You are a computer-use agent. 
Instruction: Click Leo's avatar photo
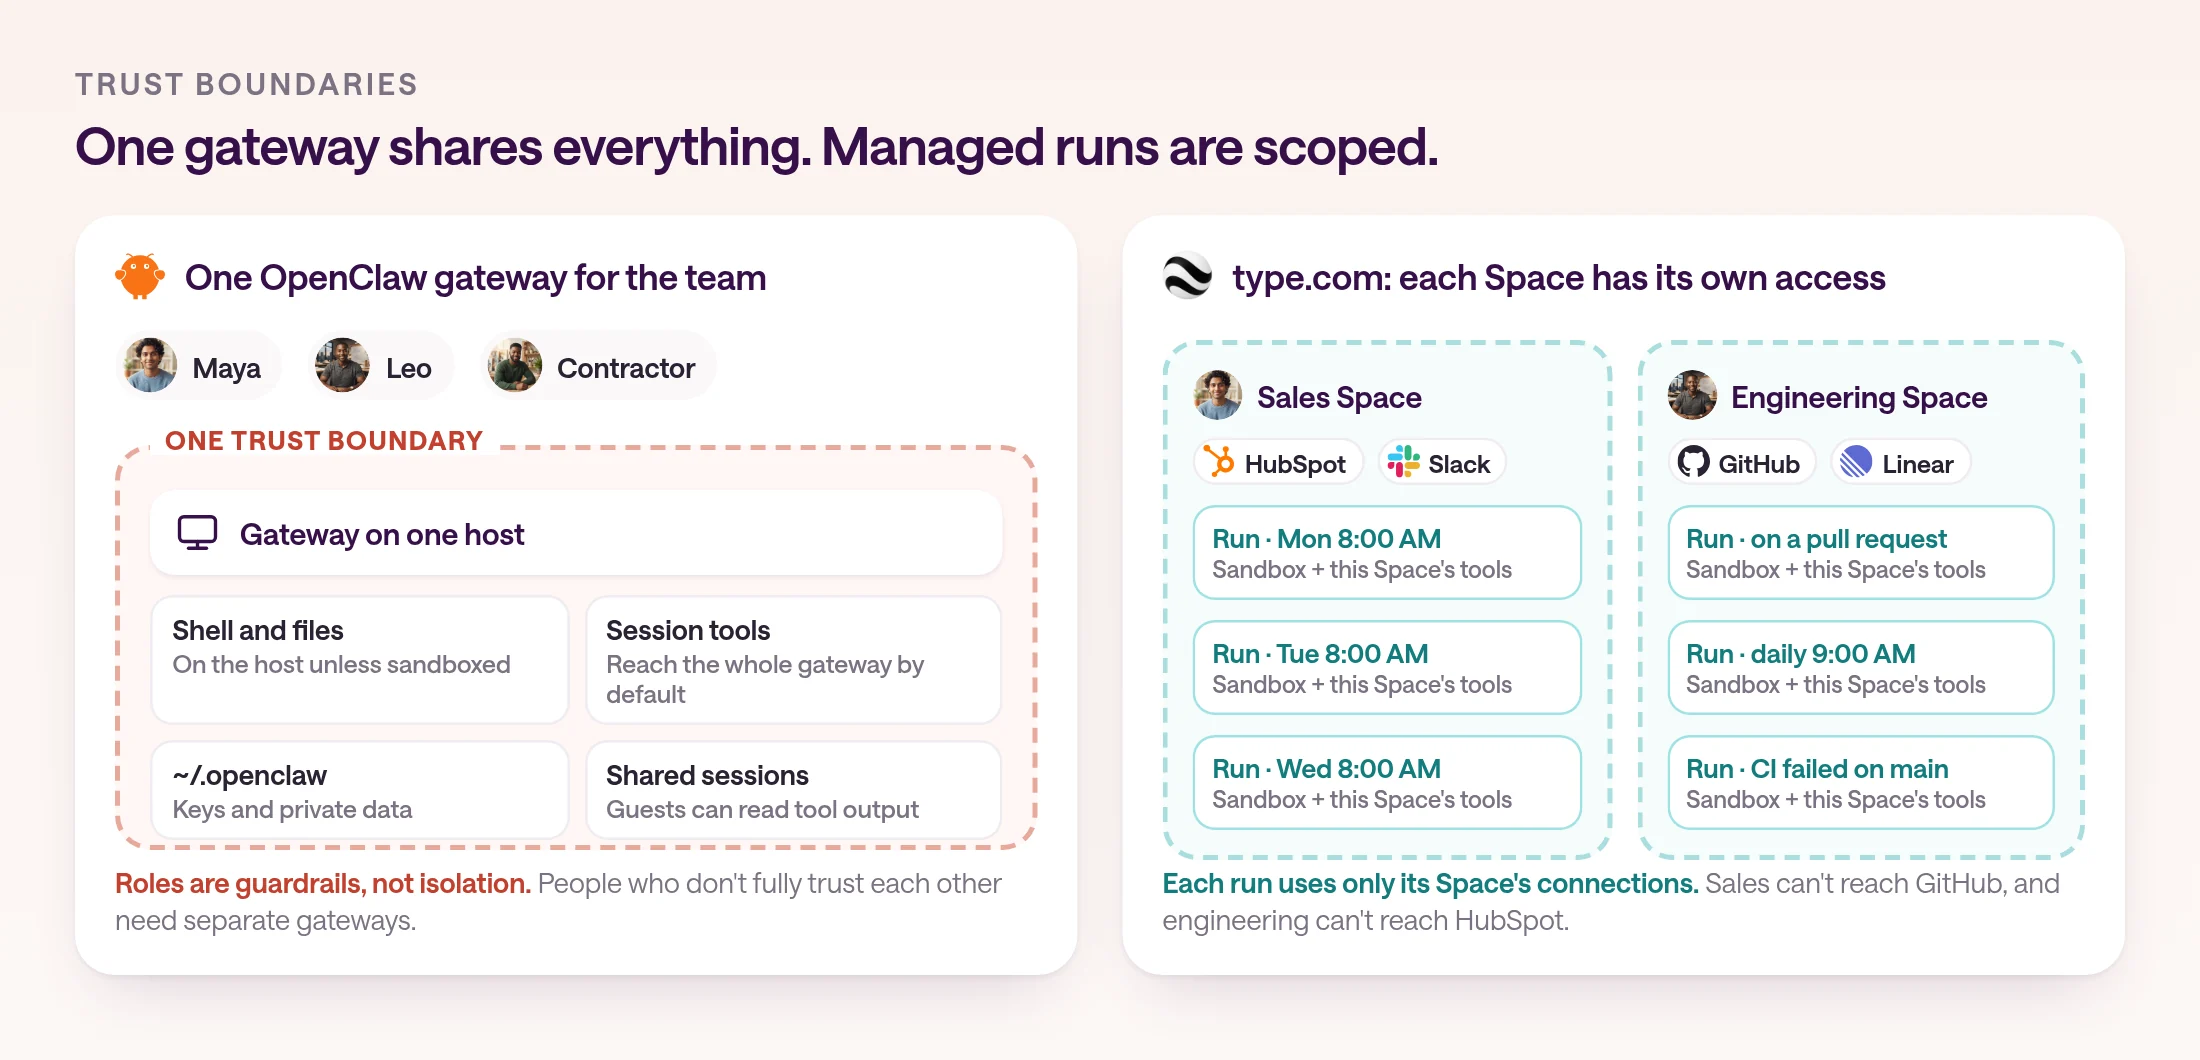[342, 366]
